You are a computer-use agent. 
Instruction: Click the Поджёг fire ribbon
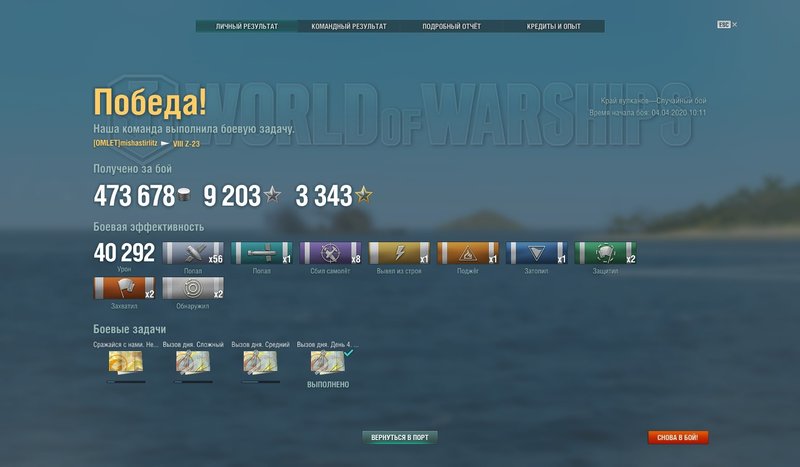coord(468,253)
